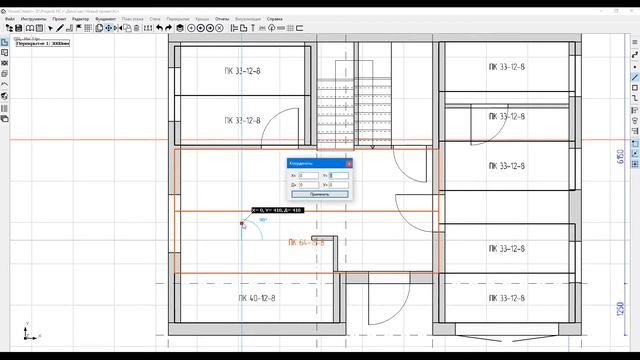
Task: Toggle the grid icon in toolbar
Action: pos(88,28)
